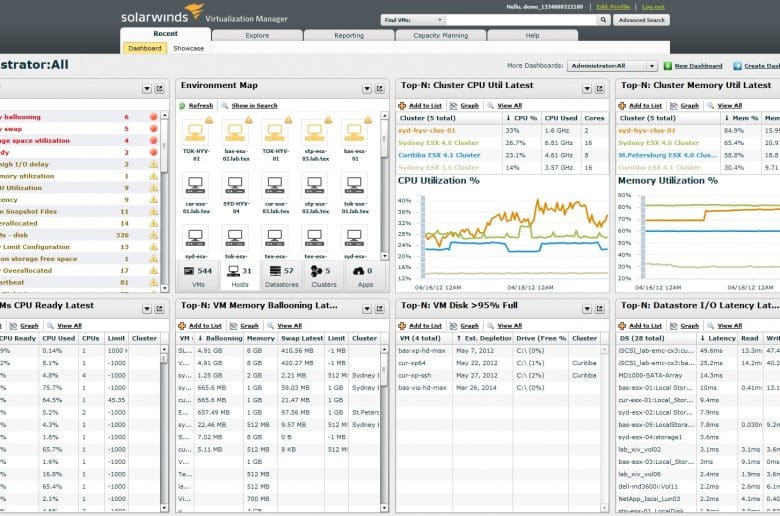Click View All in Cluster CPU Util widget
The width and height of the screenshot is (780, 516).
click(x=504, y=105)
